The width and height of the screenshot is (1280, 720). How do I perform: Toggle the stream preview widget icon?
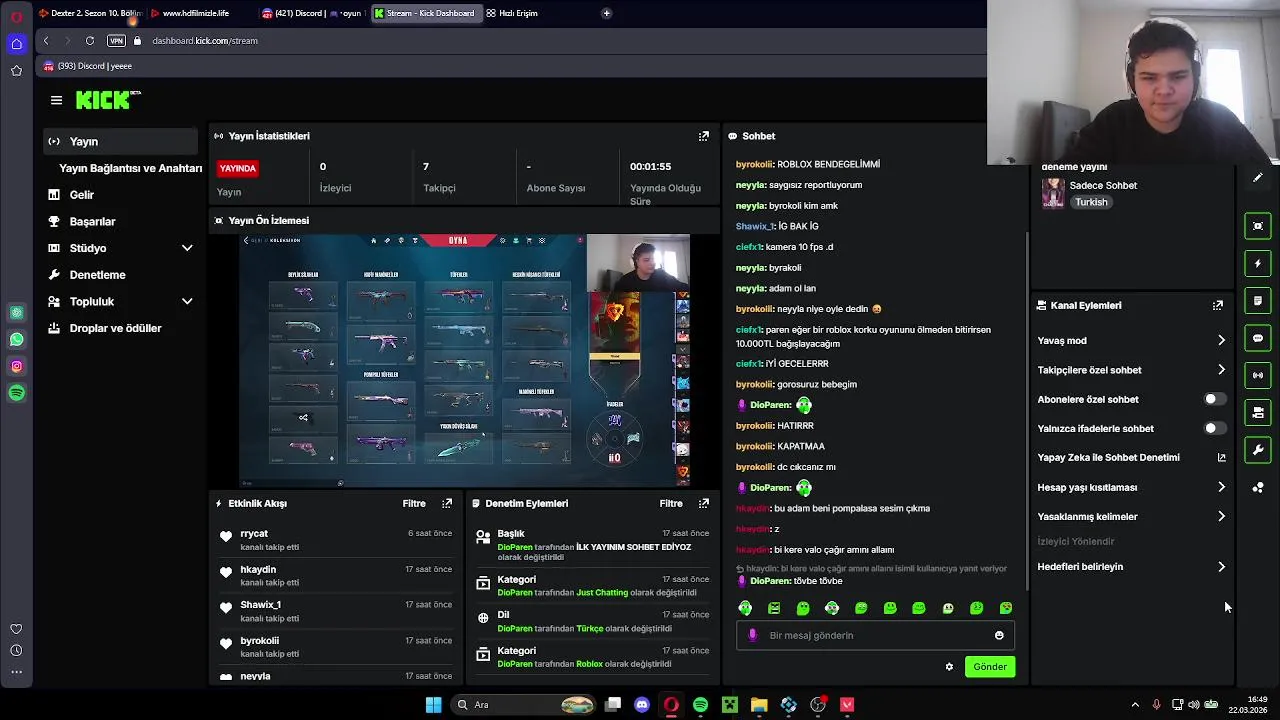point(1258,226)
